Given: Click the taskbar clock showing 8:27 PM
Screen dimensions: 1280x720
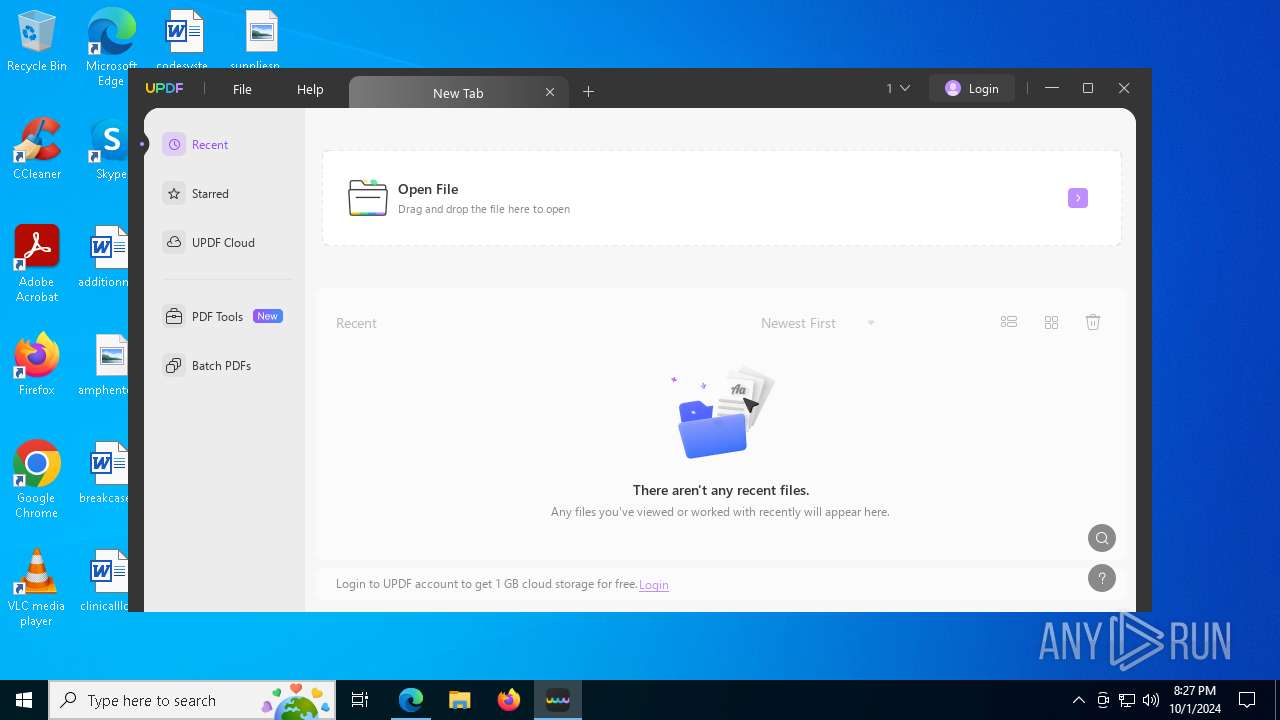Looking at the screenshot, I should pos(1195,700).
